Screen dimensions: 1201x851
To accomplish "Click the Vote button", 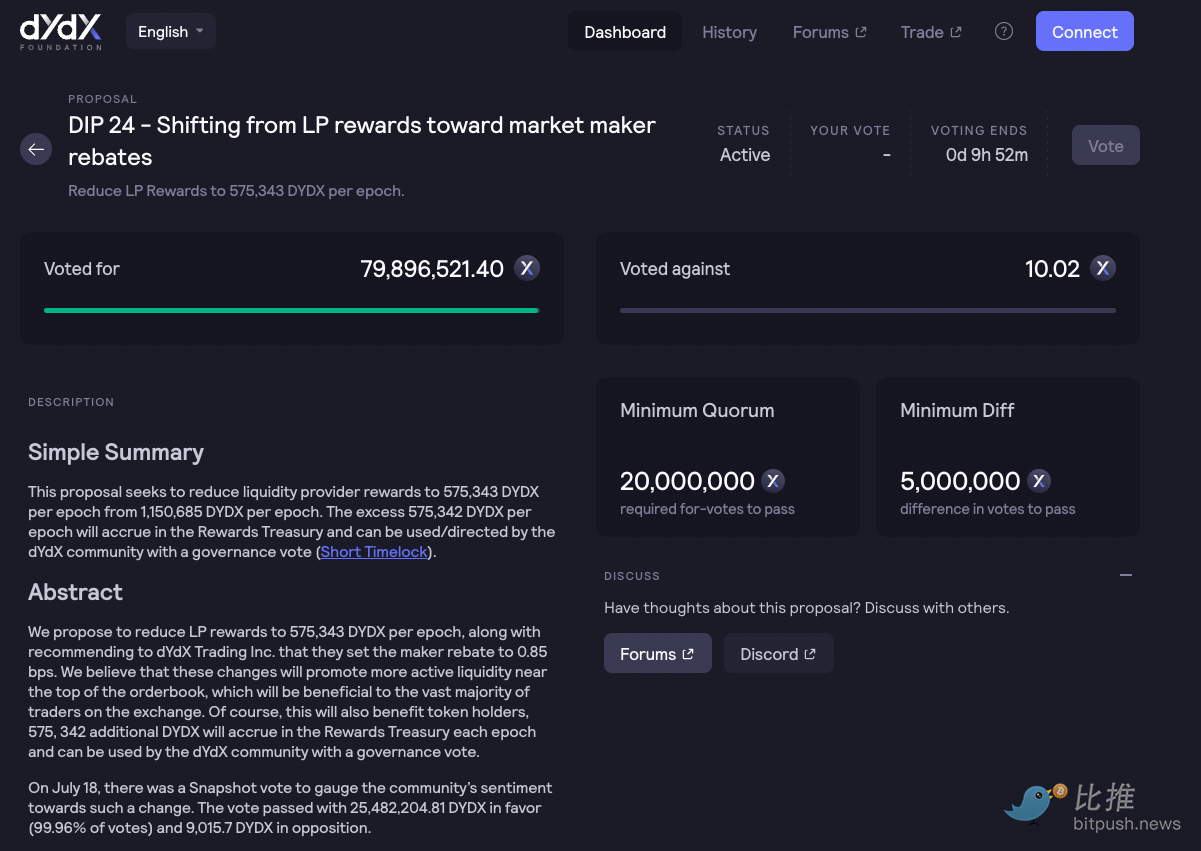I will (x=1106, y=146).
